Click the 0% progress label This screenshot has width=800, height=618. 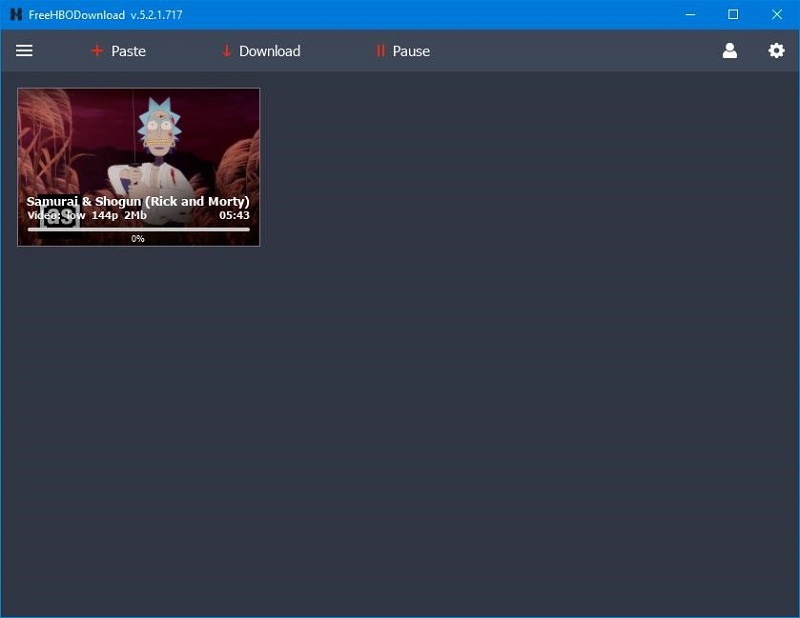[138, 238]
